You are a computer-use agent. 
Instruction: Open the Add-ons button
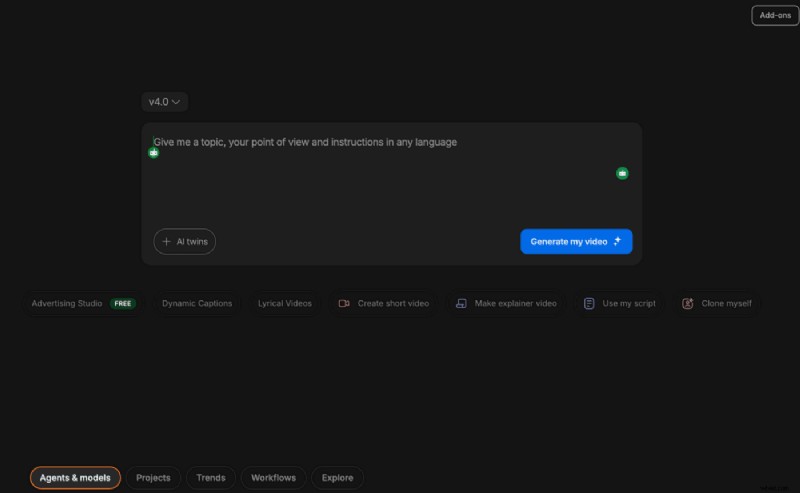coord(774,15)
